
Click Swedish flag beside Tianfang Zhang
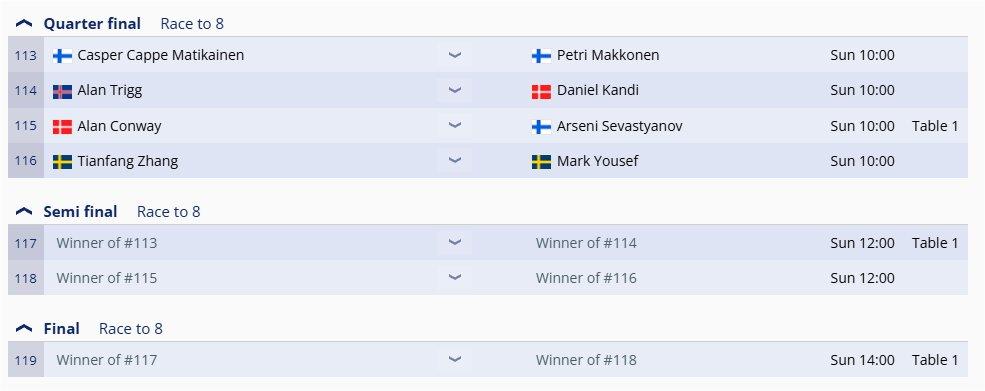click(x=62, y=162)
